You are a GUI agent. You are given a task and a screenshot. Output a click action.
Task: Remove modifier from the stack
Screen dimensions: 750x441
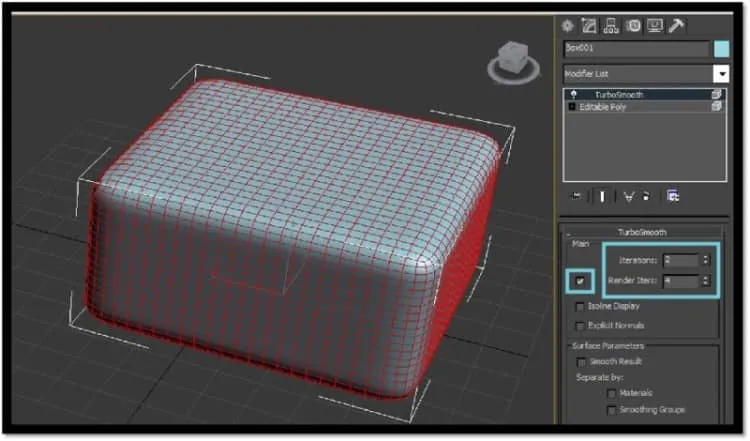click(x=646, y=196)
